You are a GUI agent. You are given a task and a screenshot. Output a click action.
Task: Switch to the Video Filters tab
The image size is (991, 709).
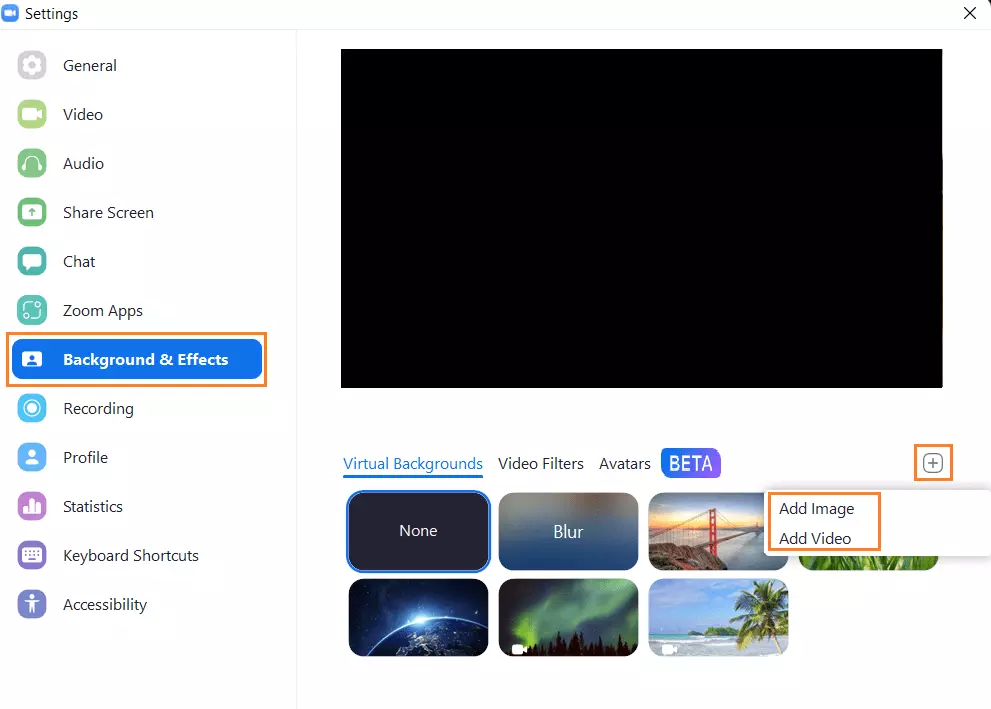(x=541, y=463)
